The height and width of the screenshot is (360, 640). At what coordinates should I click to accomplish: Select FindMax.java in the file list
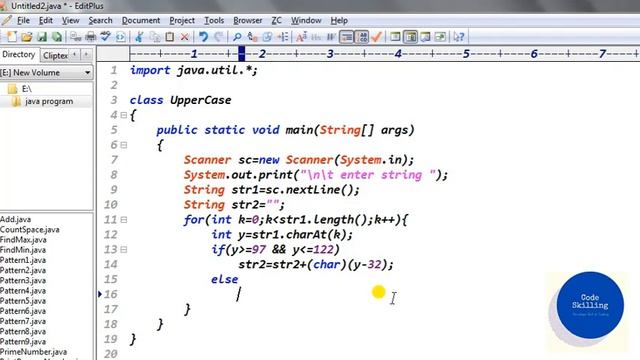(x=23, y=240)
